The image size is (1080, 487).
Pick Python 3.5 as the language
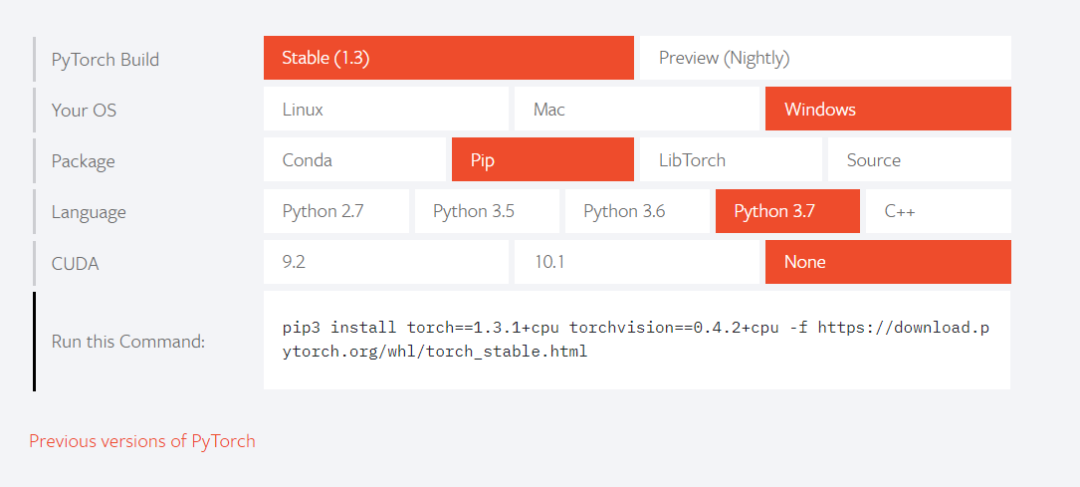(x=487, y=211)
